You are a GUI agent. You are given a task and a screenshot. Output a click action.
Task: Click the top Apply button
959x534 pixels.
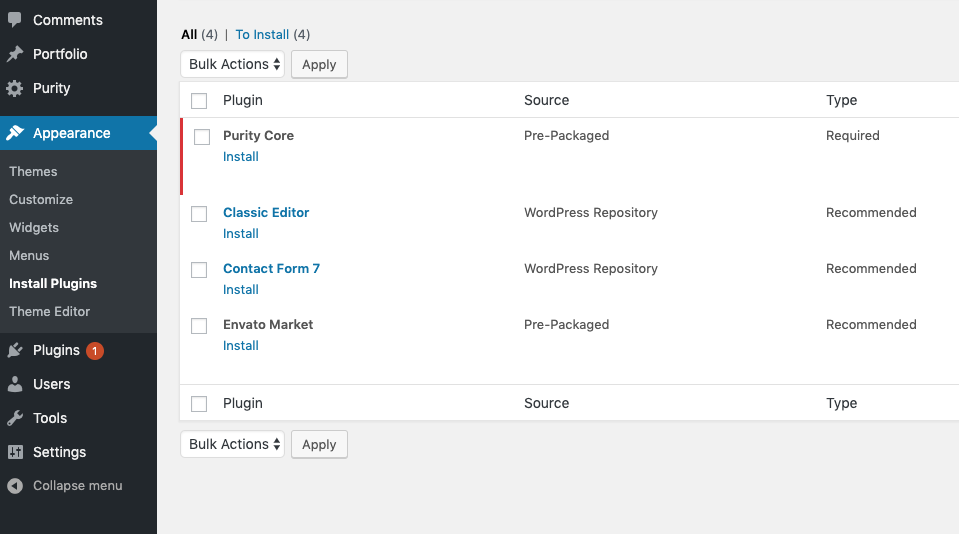click(x=319, y=64)
